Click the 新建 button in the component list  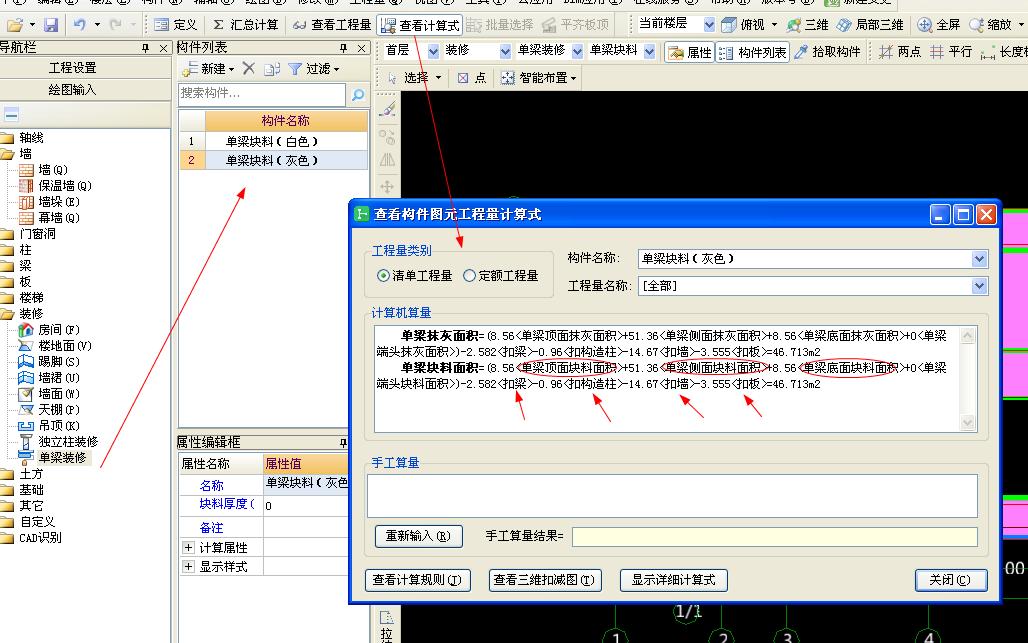point(208,69)
